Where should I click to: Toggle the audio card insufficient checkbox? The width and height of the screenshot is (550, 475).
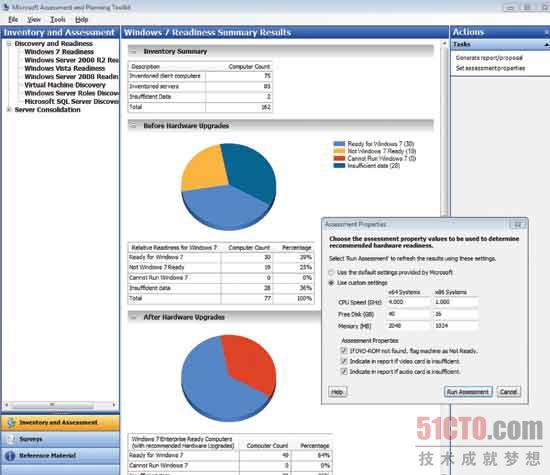tap(344, 372)
